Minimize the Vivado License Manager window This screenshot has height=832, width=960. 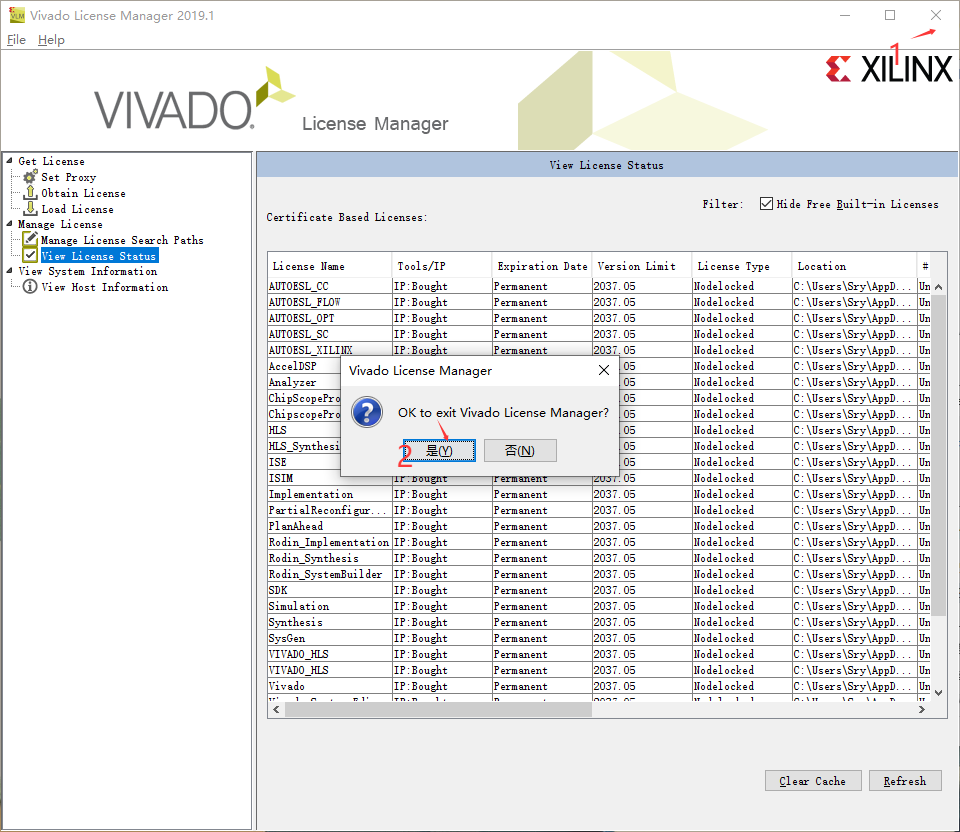[845, 15]
